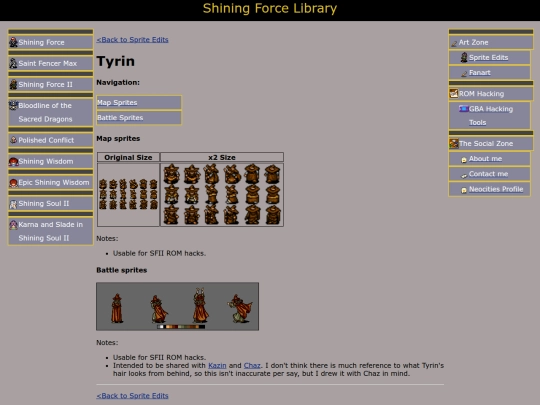Click the x2 Size map sprite sheet
Screen dimensions: 540x405
pyautogui.click(x=222, y=195)
